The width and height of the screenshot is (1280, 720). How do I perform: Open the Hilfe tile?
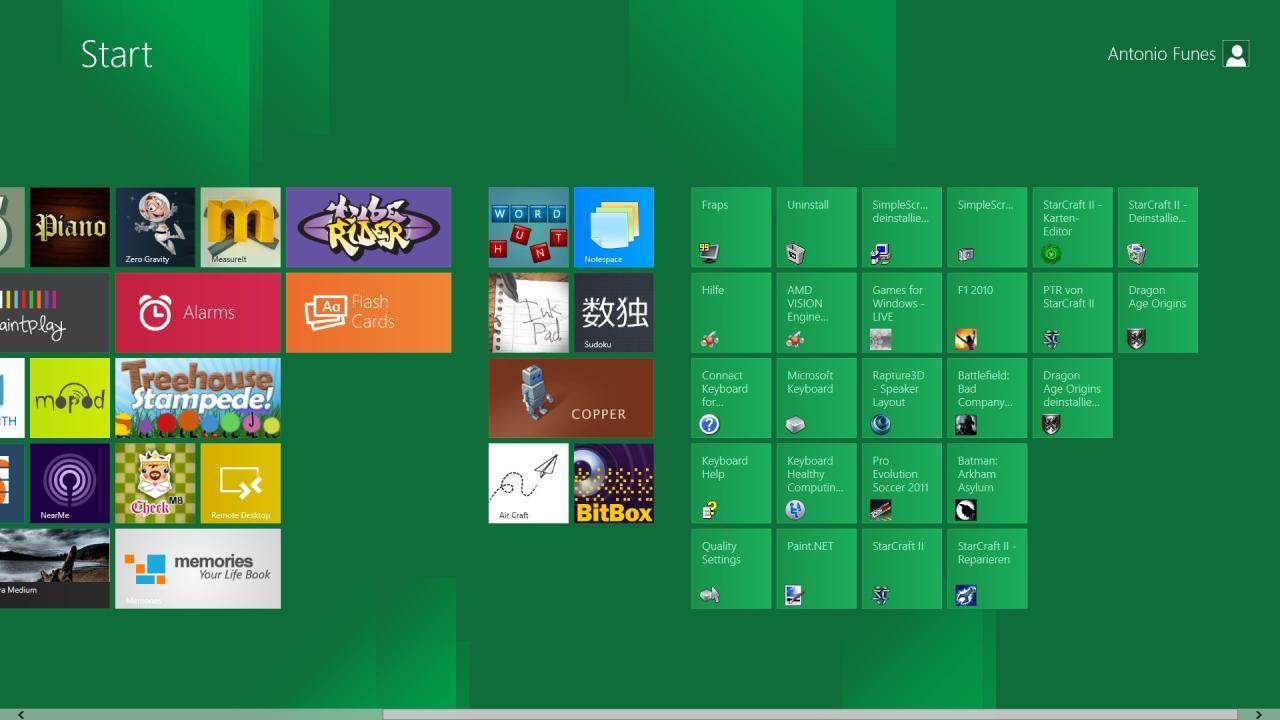pos(731,312)
